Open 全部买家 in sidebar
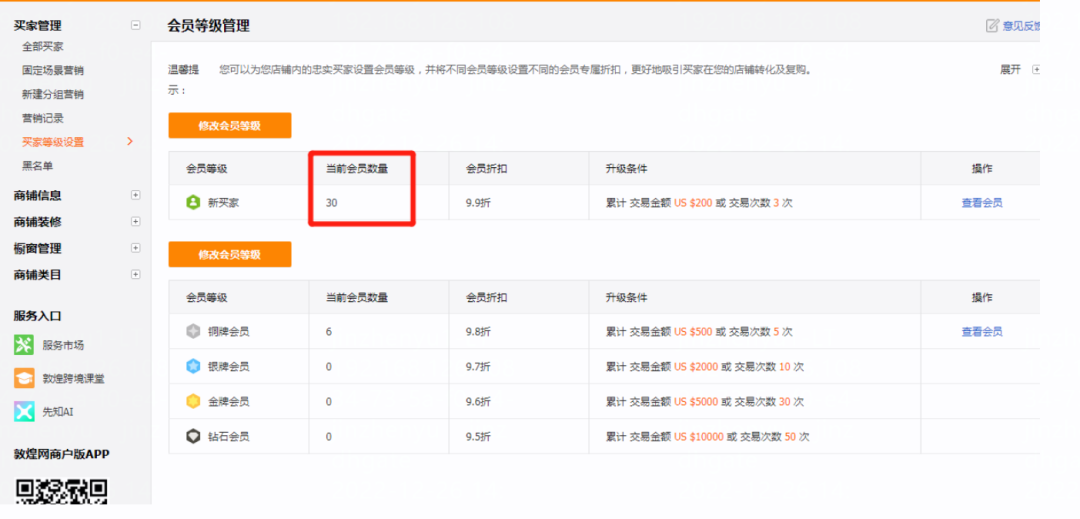1080x519 pixels. pyautogui.click(x=43, y=46)
